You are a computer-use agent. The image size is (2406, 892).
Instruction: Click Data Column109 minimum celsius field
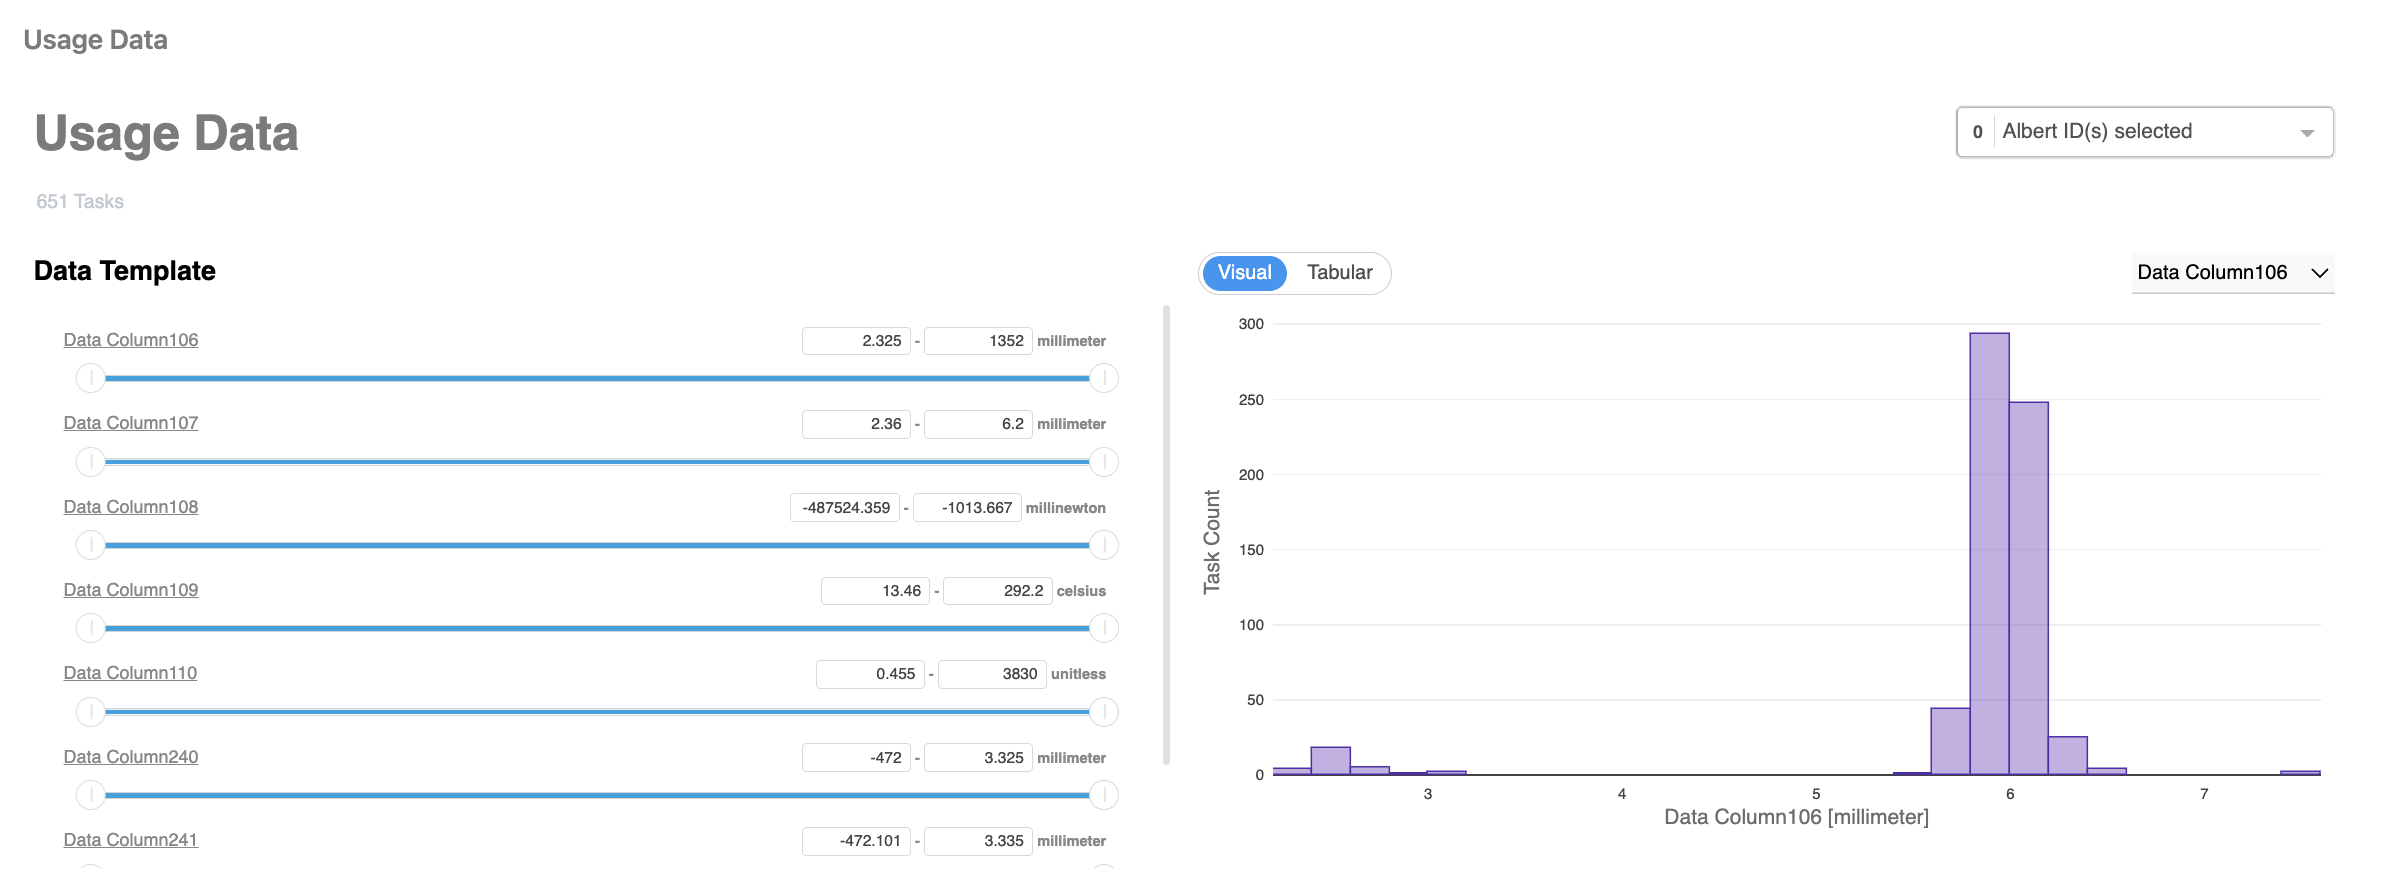875,591
